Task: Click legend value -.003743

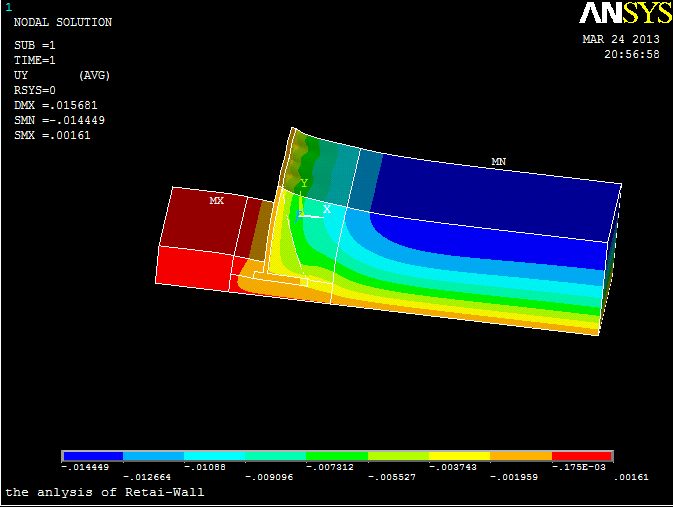Action: [453, 467]
